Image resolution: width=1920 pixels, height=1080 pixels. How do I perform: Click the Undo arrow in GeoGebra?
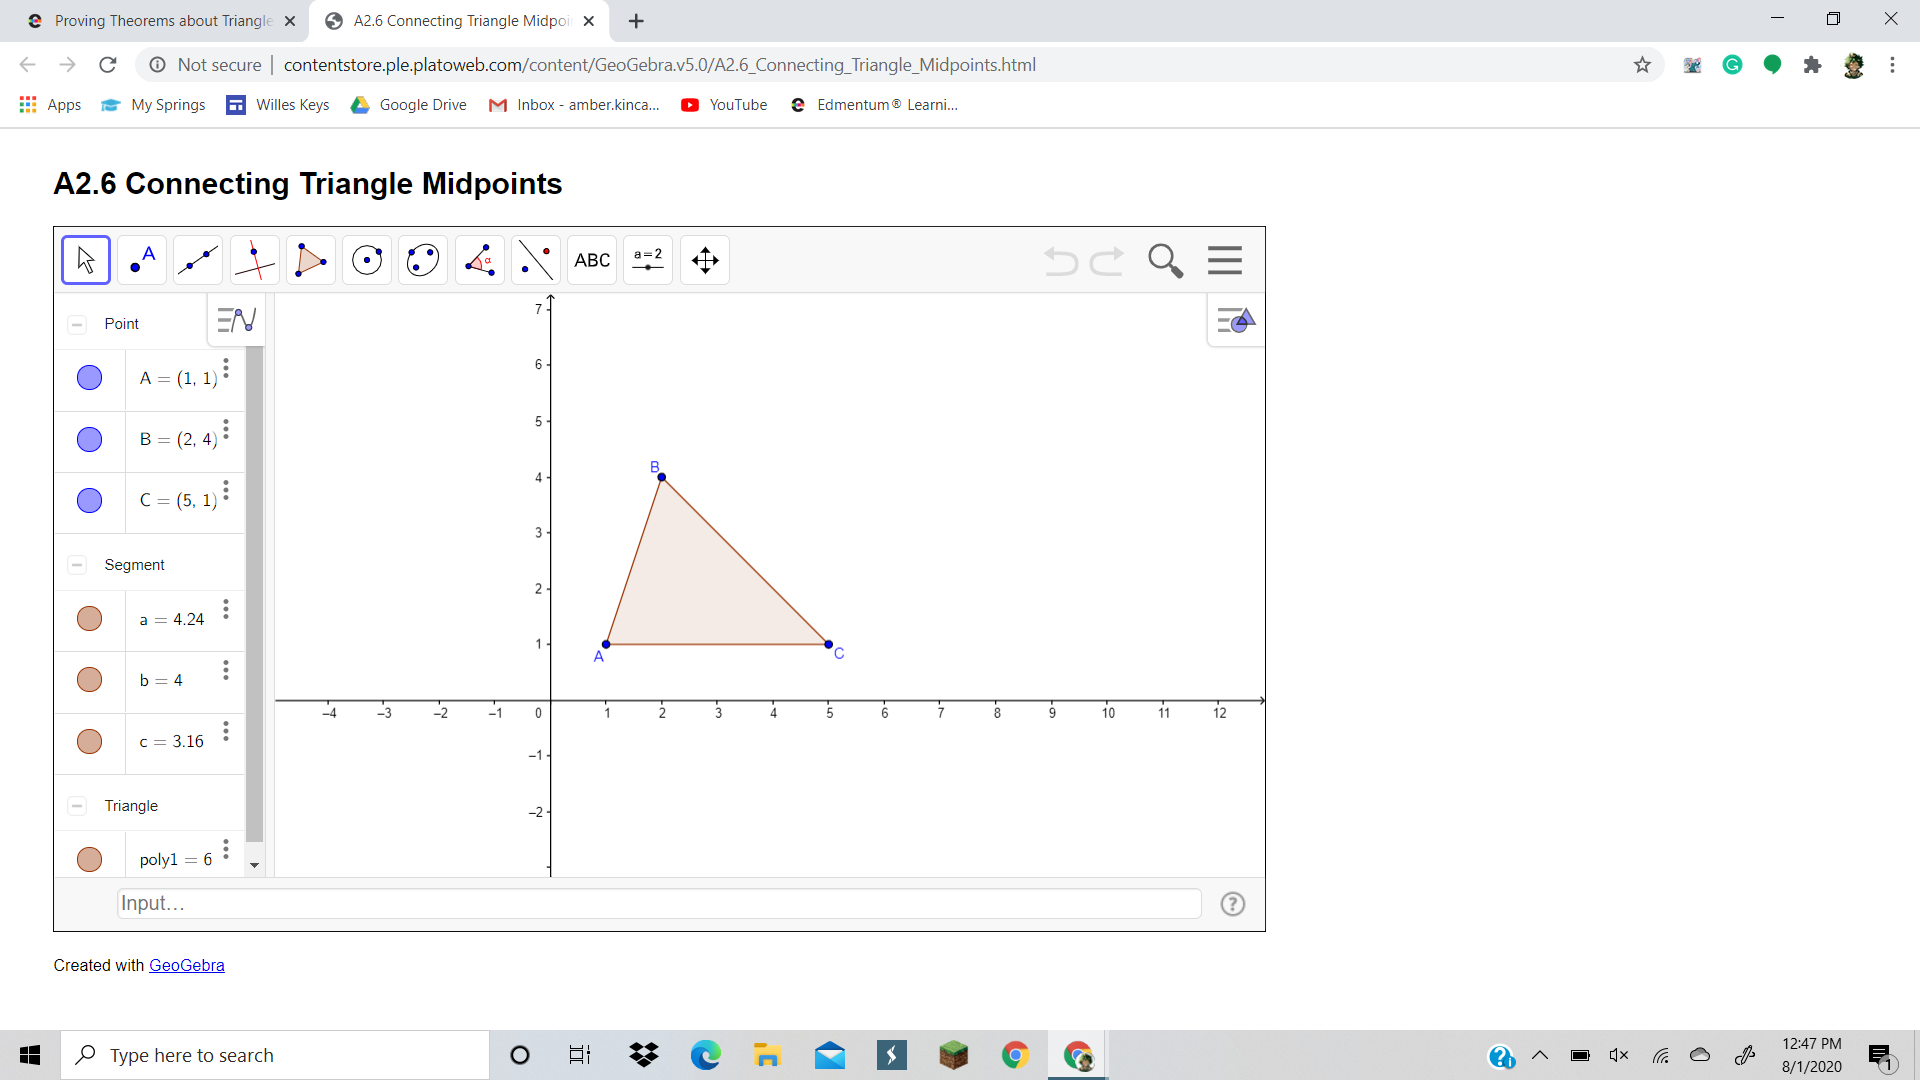tap(1060, 261)
